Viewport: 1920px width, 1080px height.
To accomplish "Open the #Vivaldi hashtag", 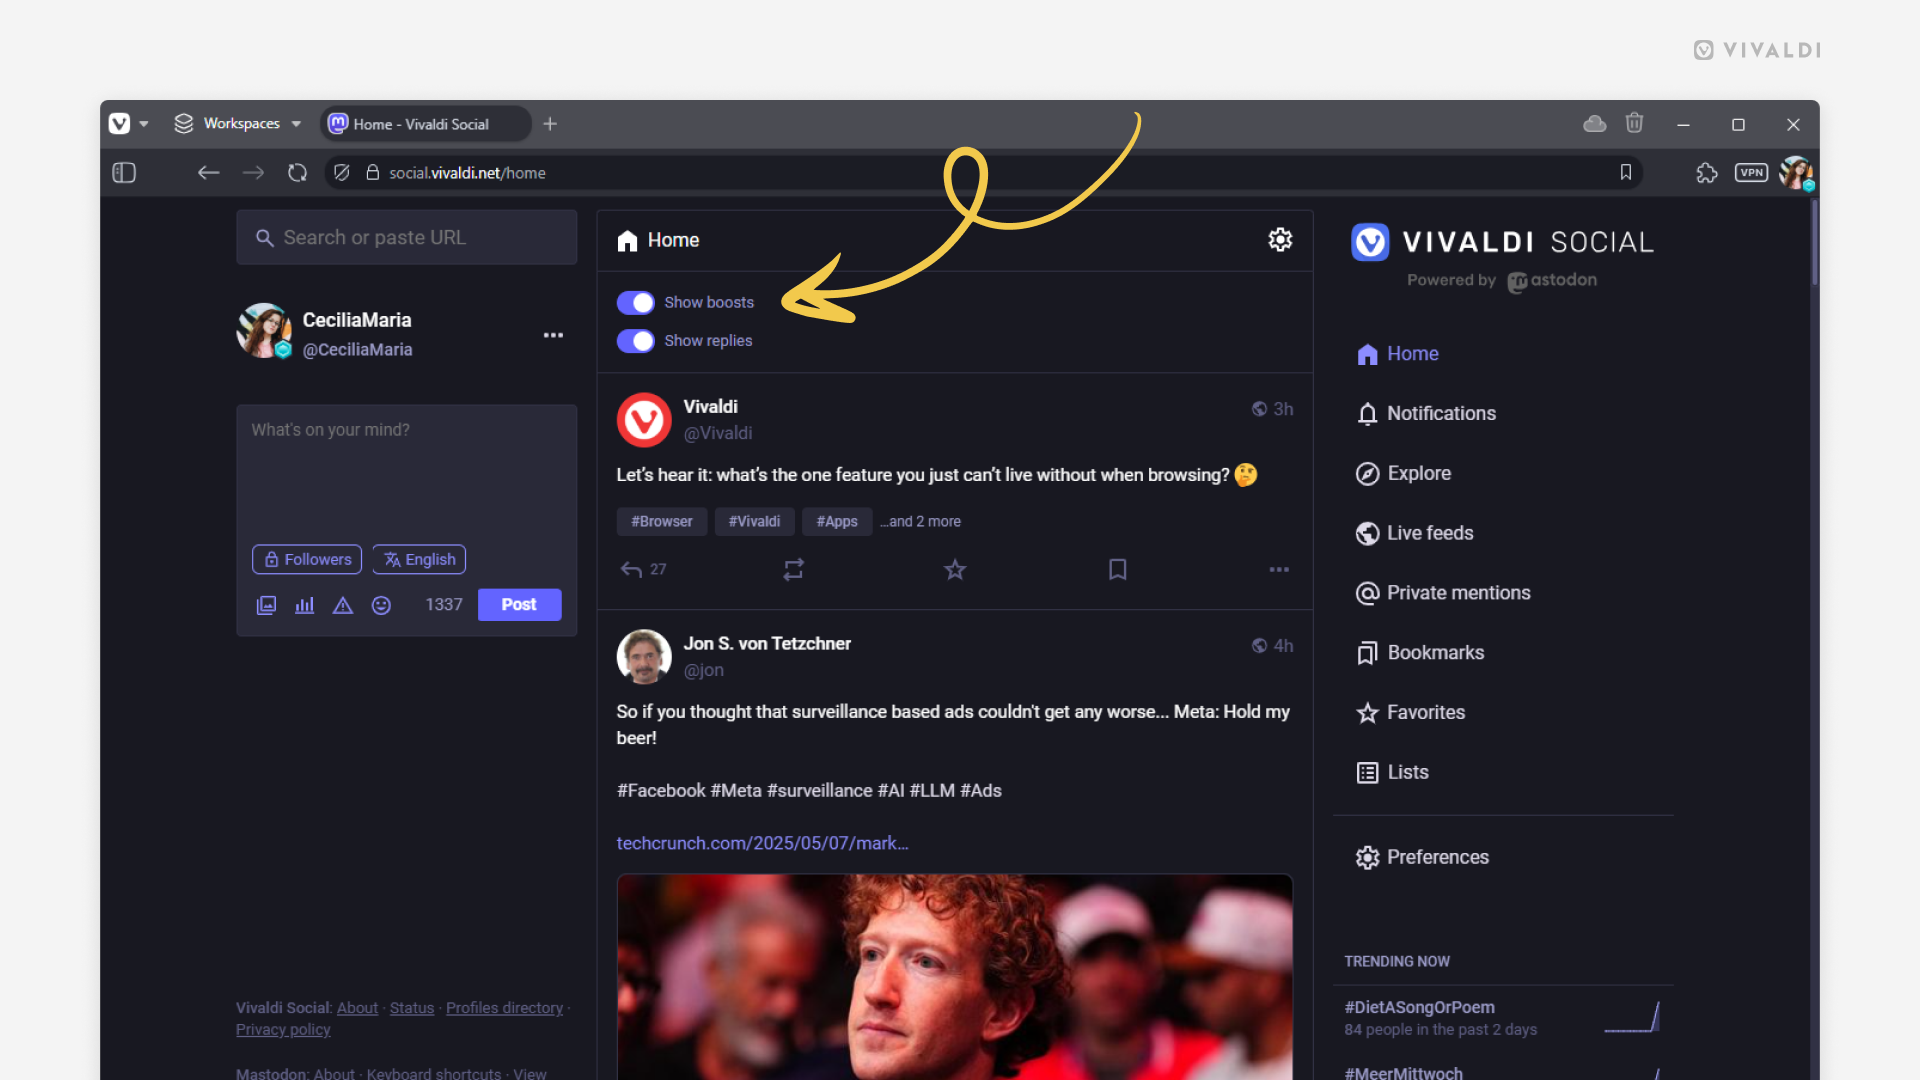I will click(754, 522).
